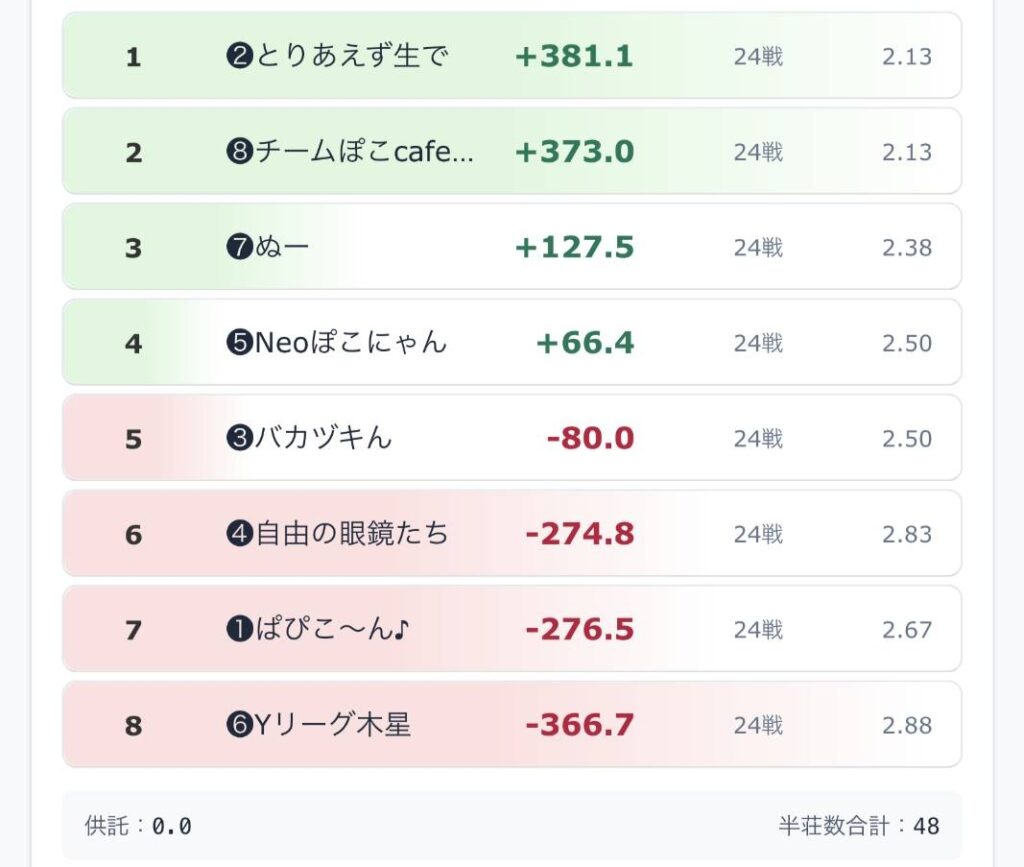Click rank number 8 in the last row
1024x867 pixels.
point(133,725)
